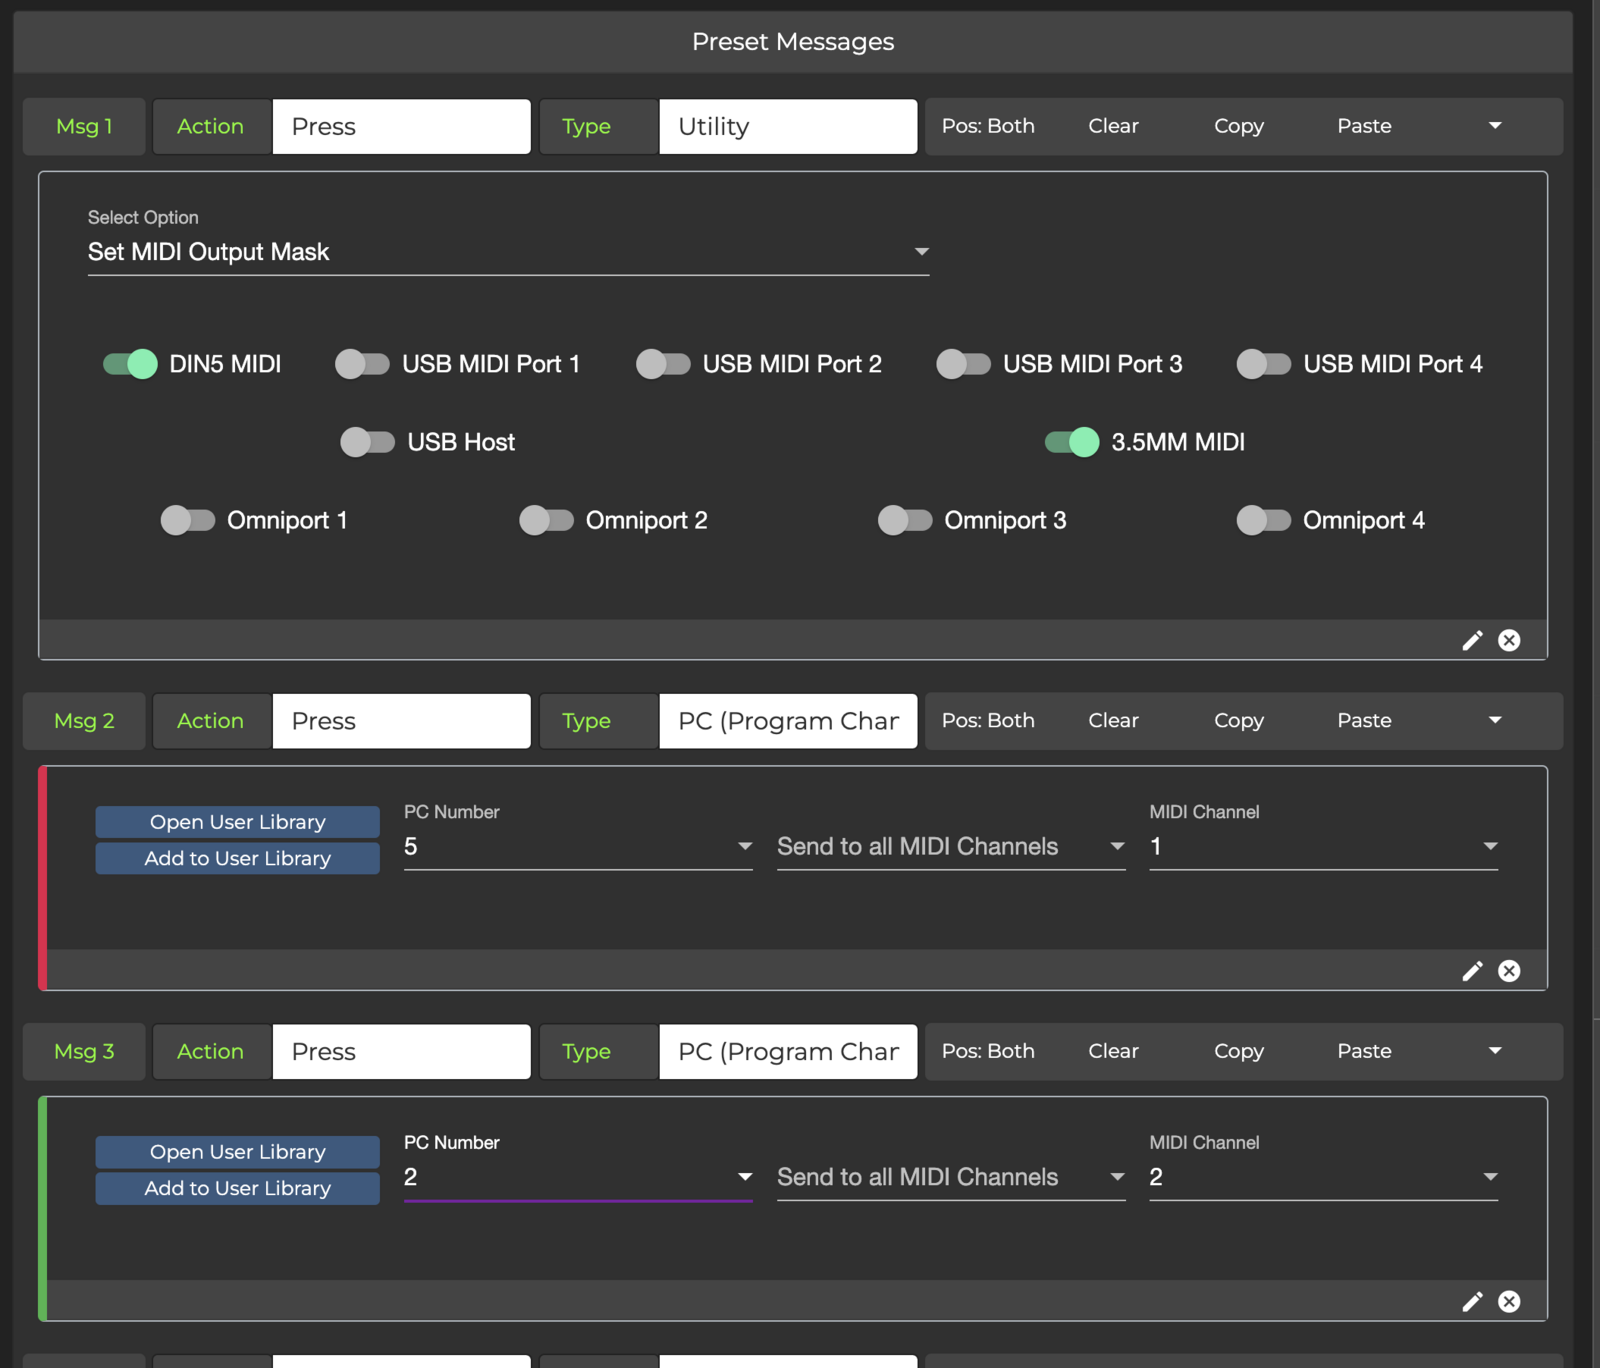Enable the USB Host output toggle
This screenshot has height=1368, width=1600.
point(367,442)
